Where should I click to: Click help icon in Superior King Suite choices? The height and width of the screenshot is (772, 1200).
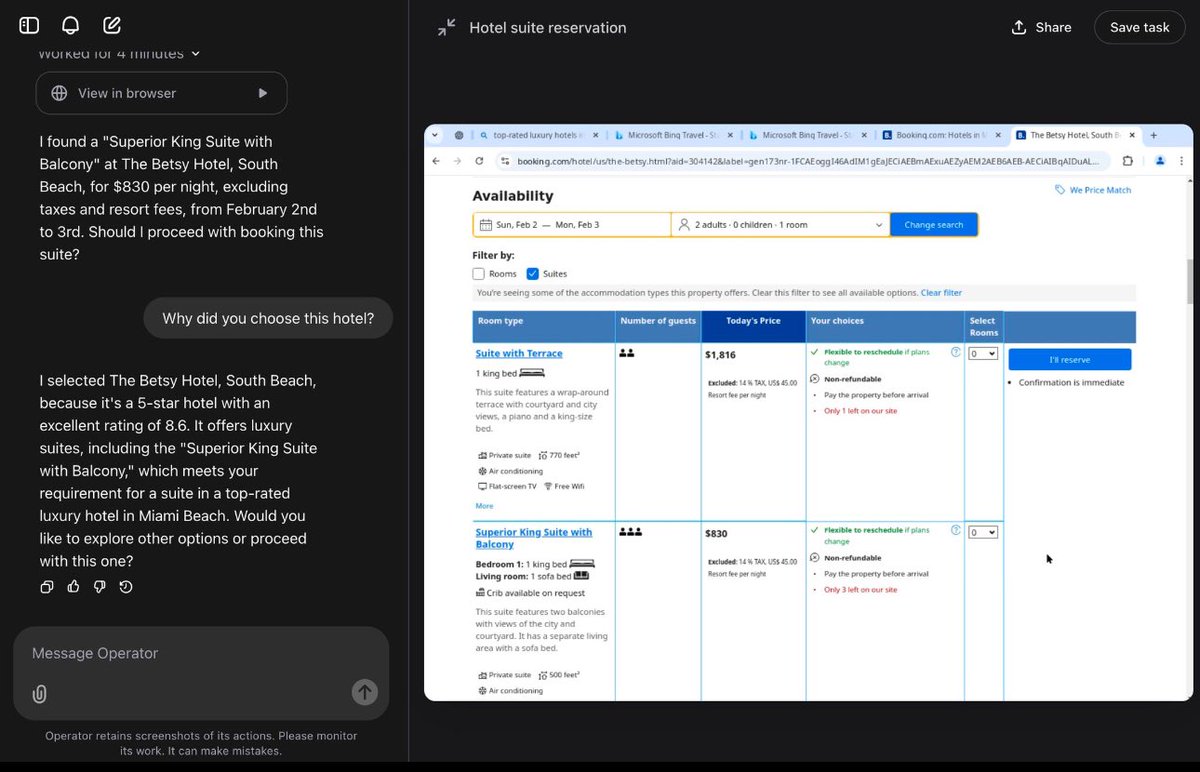pyautogui.click(x=956, y=531)
